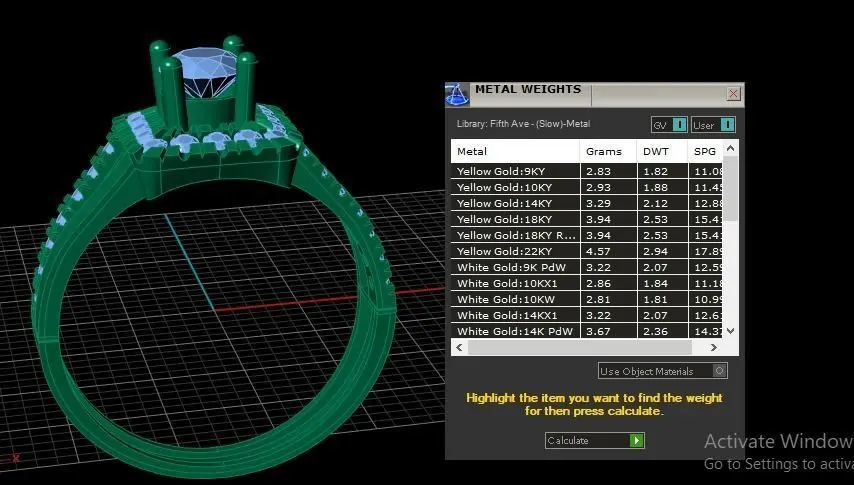Click the 2.94 DWT value
This screenshot has height=485, width=854.
tap(655, 251)
